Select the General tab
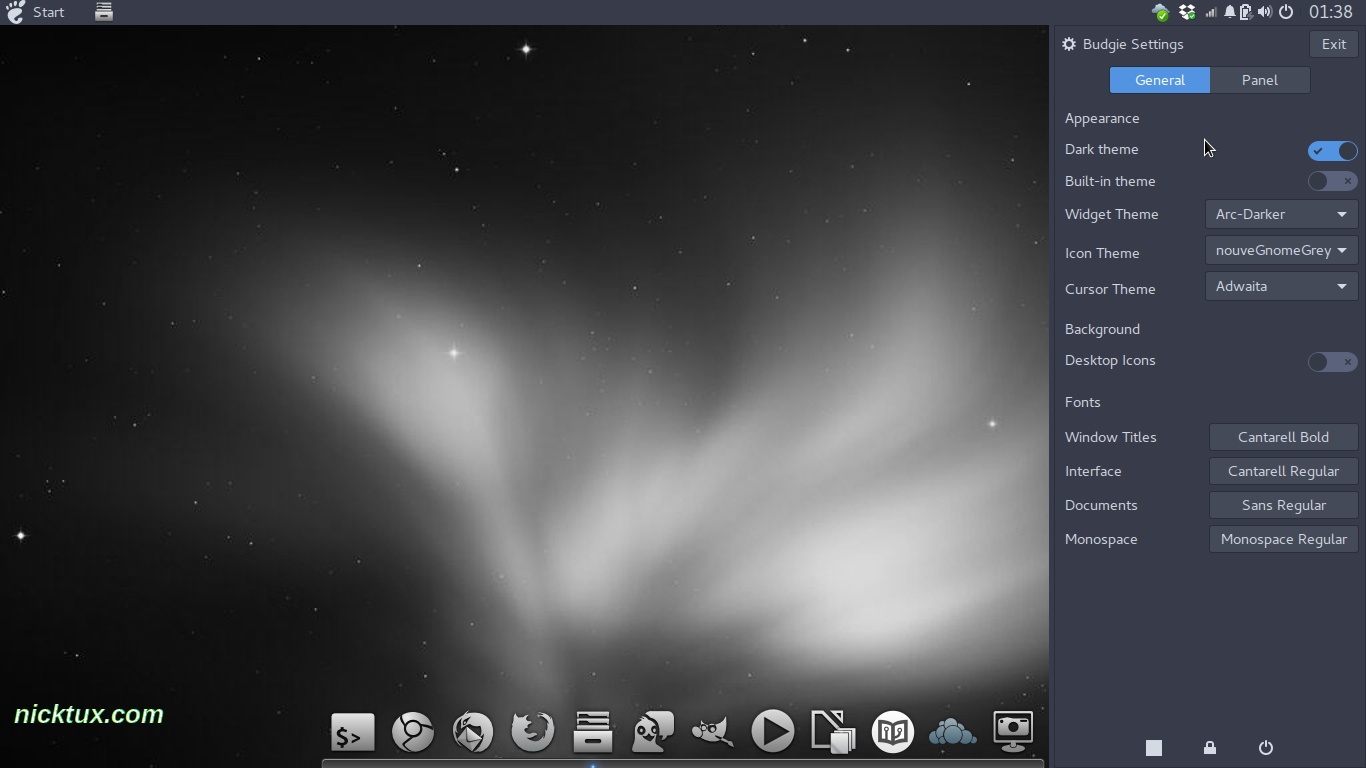Image resolution: width=1366 pixels, height=768 pixels. (1160, 80)
